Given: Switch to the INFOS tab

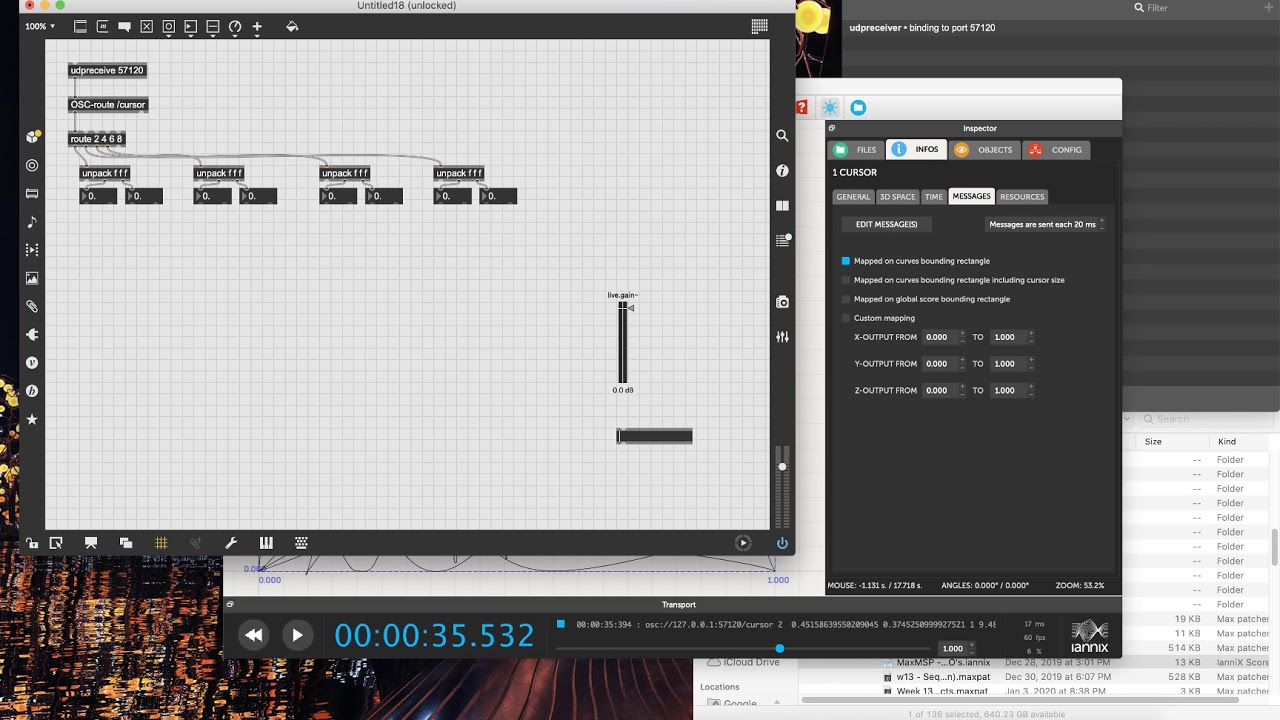Looking at the screenshot, I should click(916, 150).
